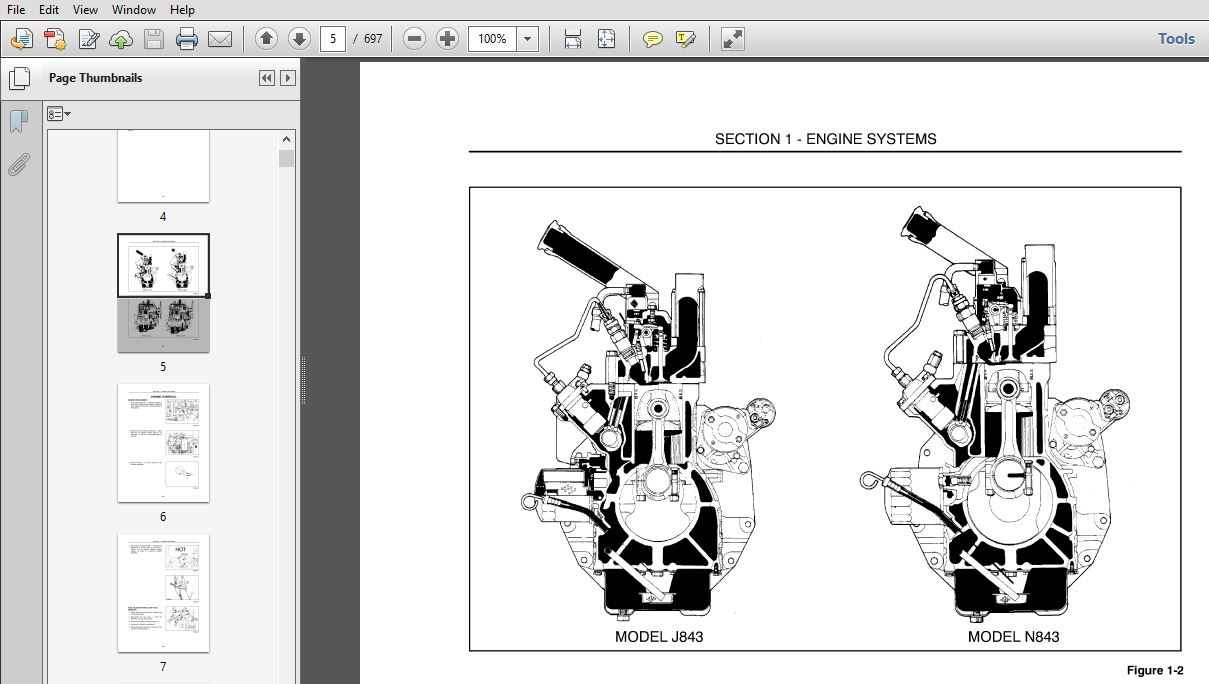Select the Highlight Text tool

685,39
